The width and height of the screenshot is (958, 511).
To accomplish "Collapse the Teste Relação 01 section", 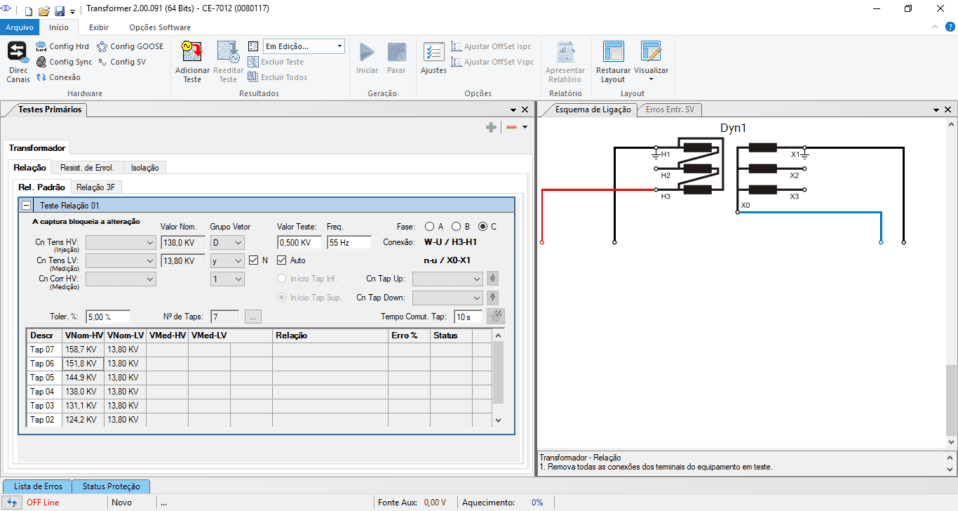I will (x=27, y=205).
